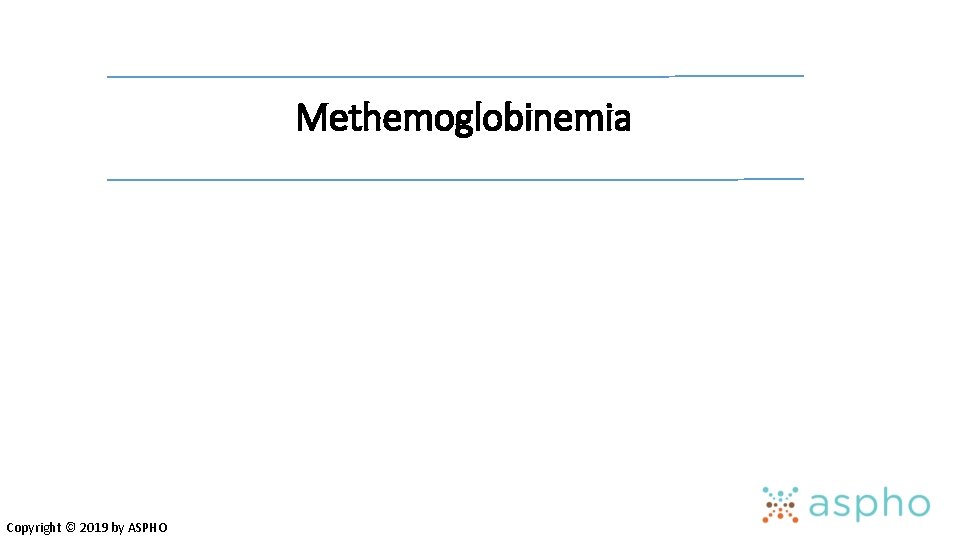Image resolution: width=960 pixels, height=540 pixels.
Task: Select the blue line above the title
Action: (388, 76)
